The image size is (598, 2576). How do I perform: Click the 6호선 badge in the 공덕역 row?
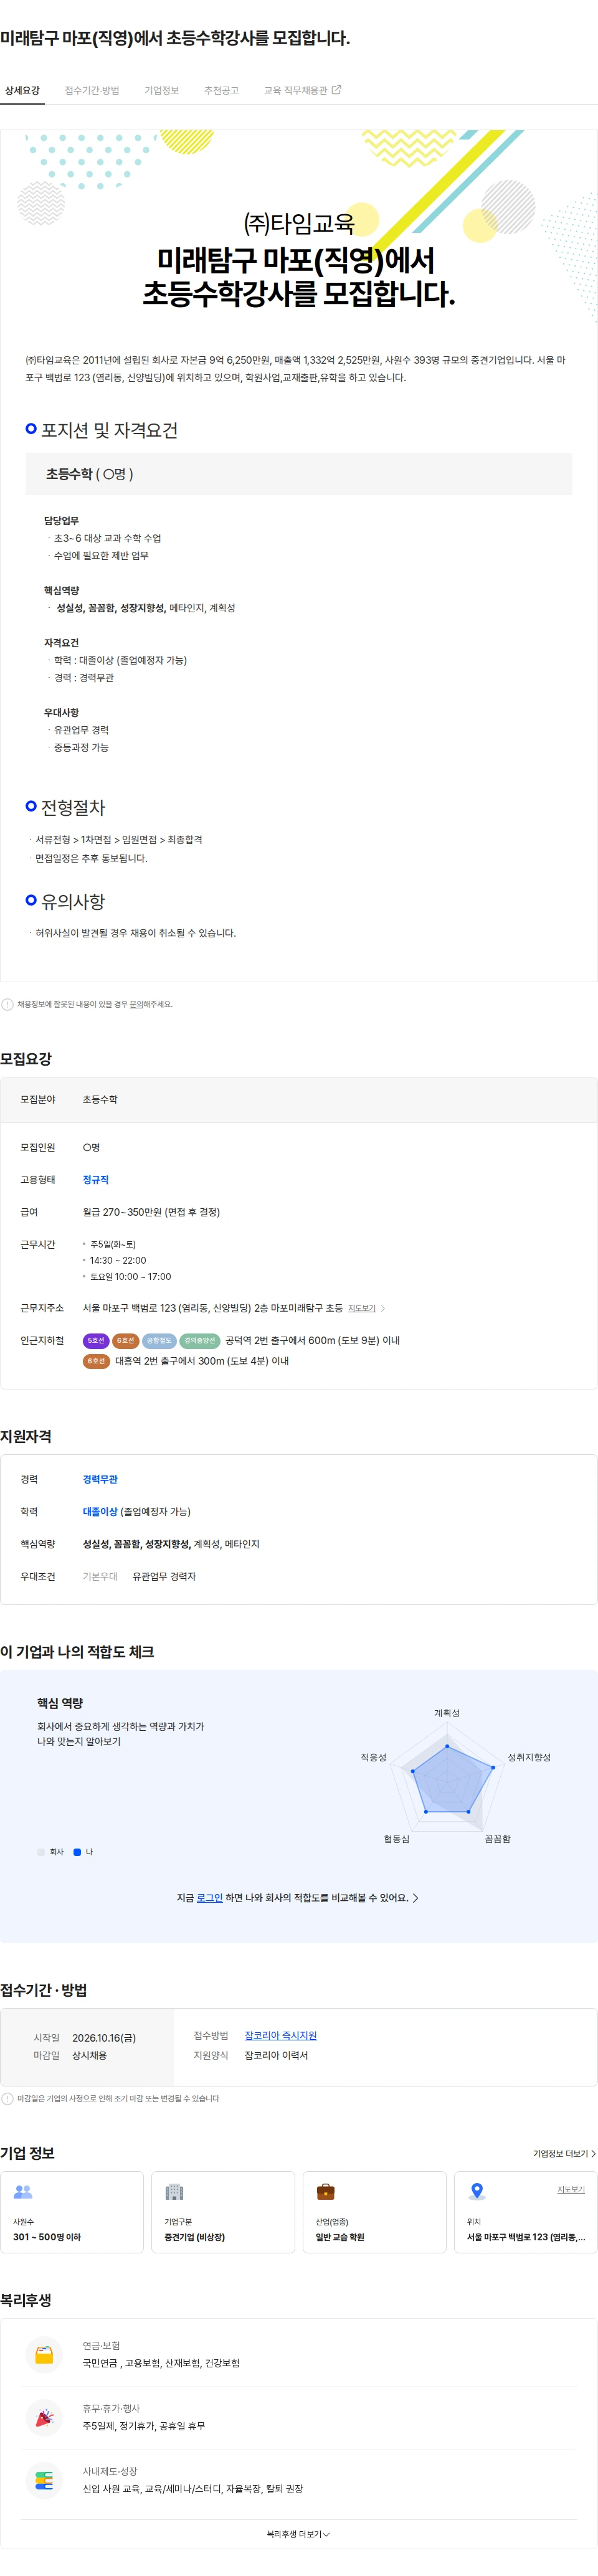tap(126, 1341)
